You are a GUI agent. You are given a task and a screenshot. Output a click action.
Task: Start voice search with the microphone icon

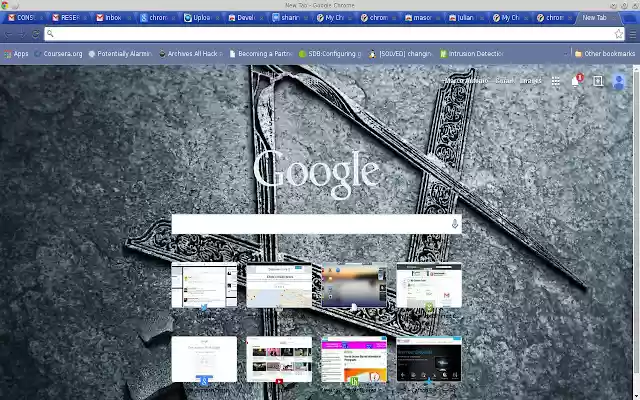[455, 224]
